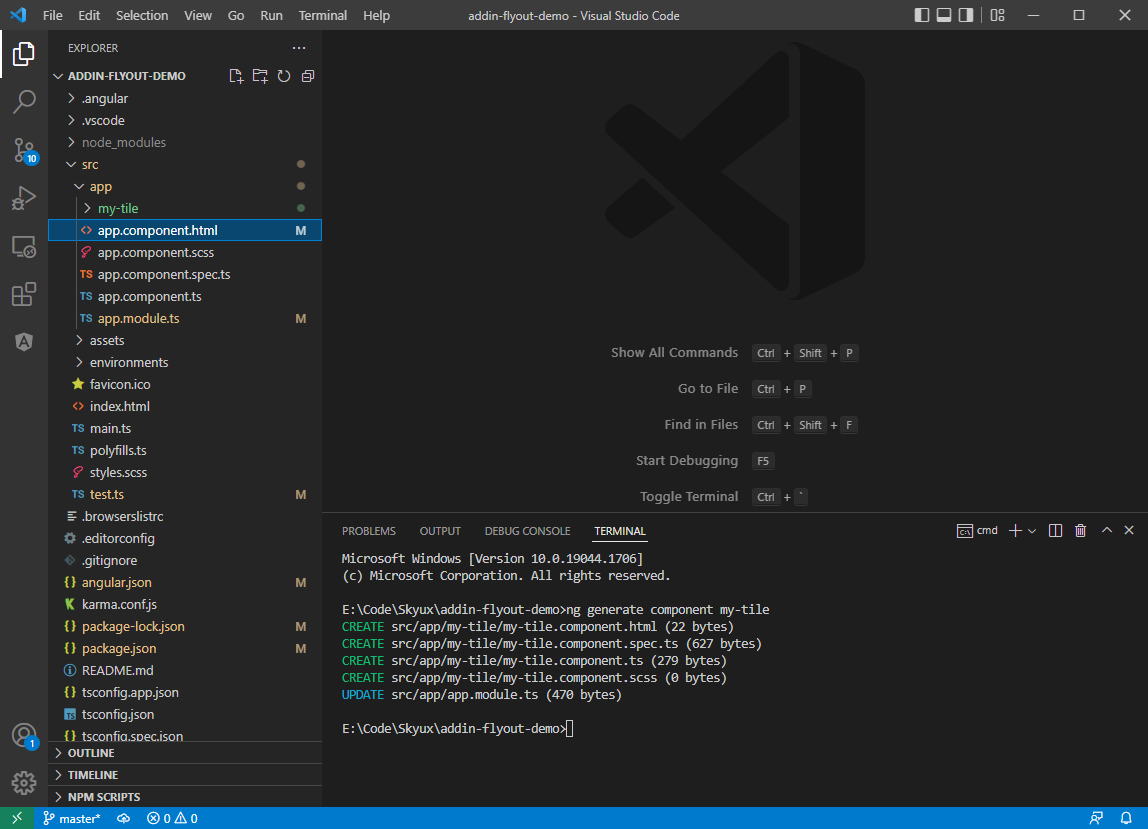Open the Terminal menu
Viewport: 1148px width, 829px height.
coord(323,15)
